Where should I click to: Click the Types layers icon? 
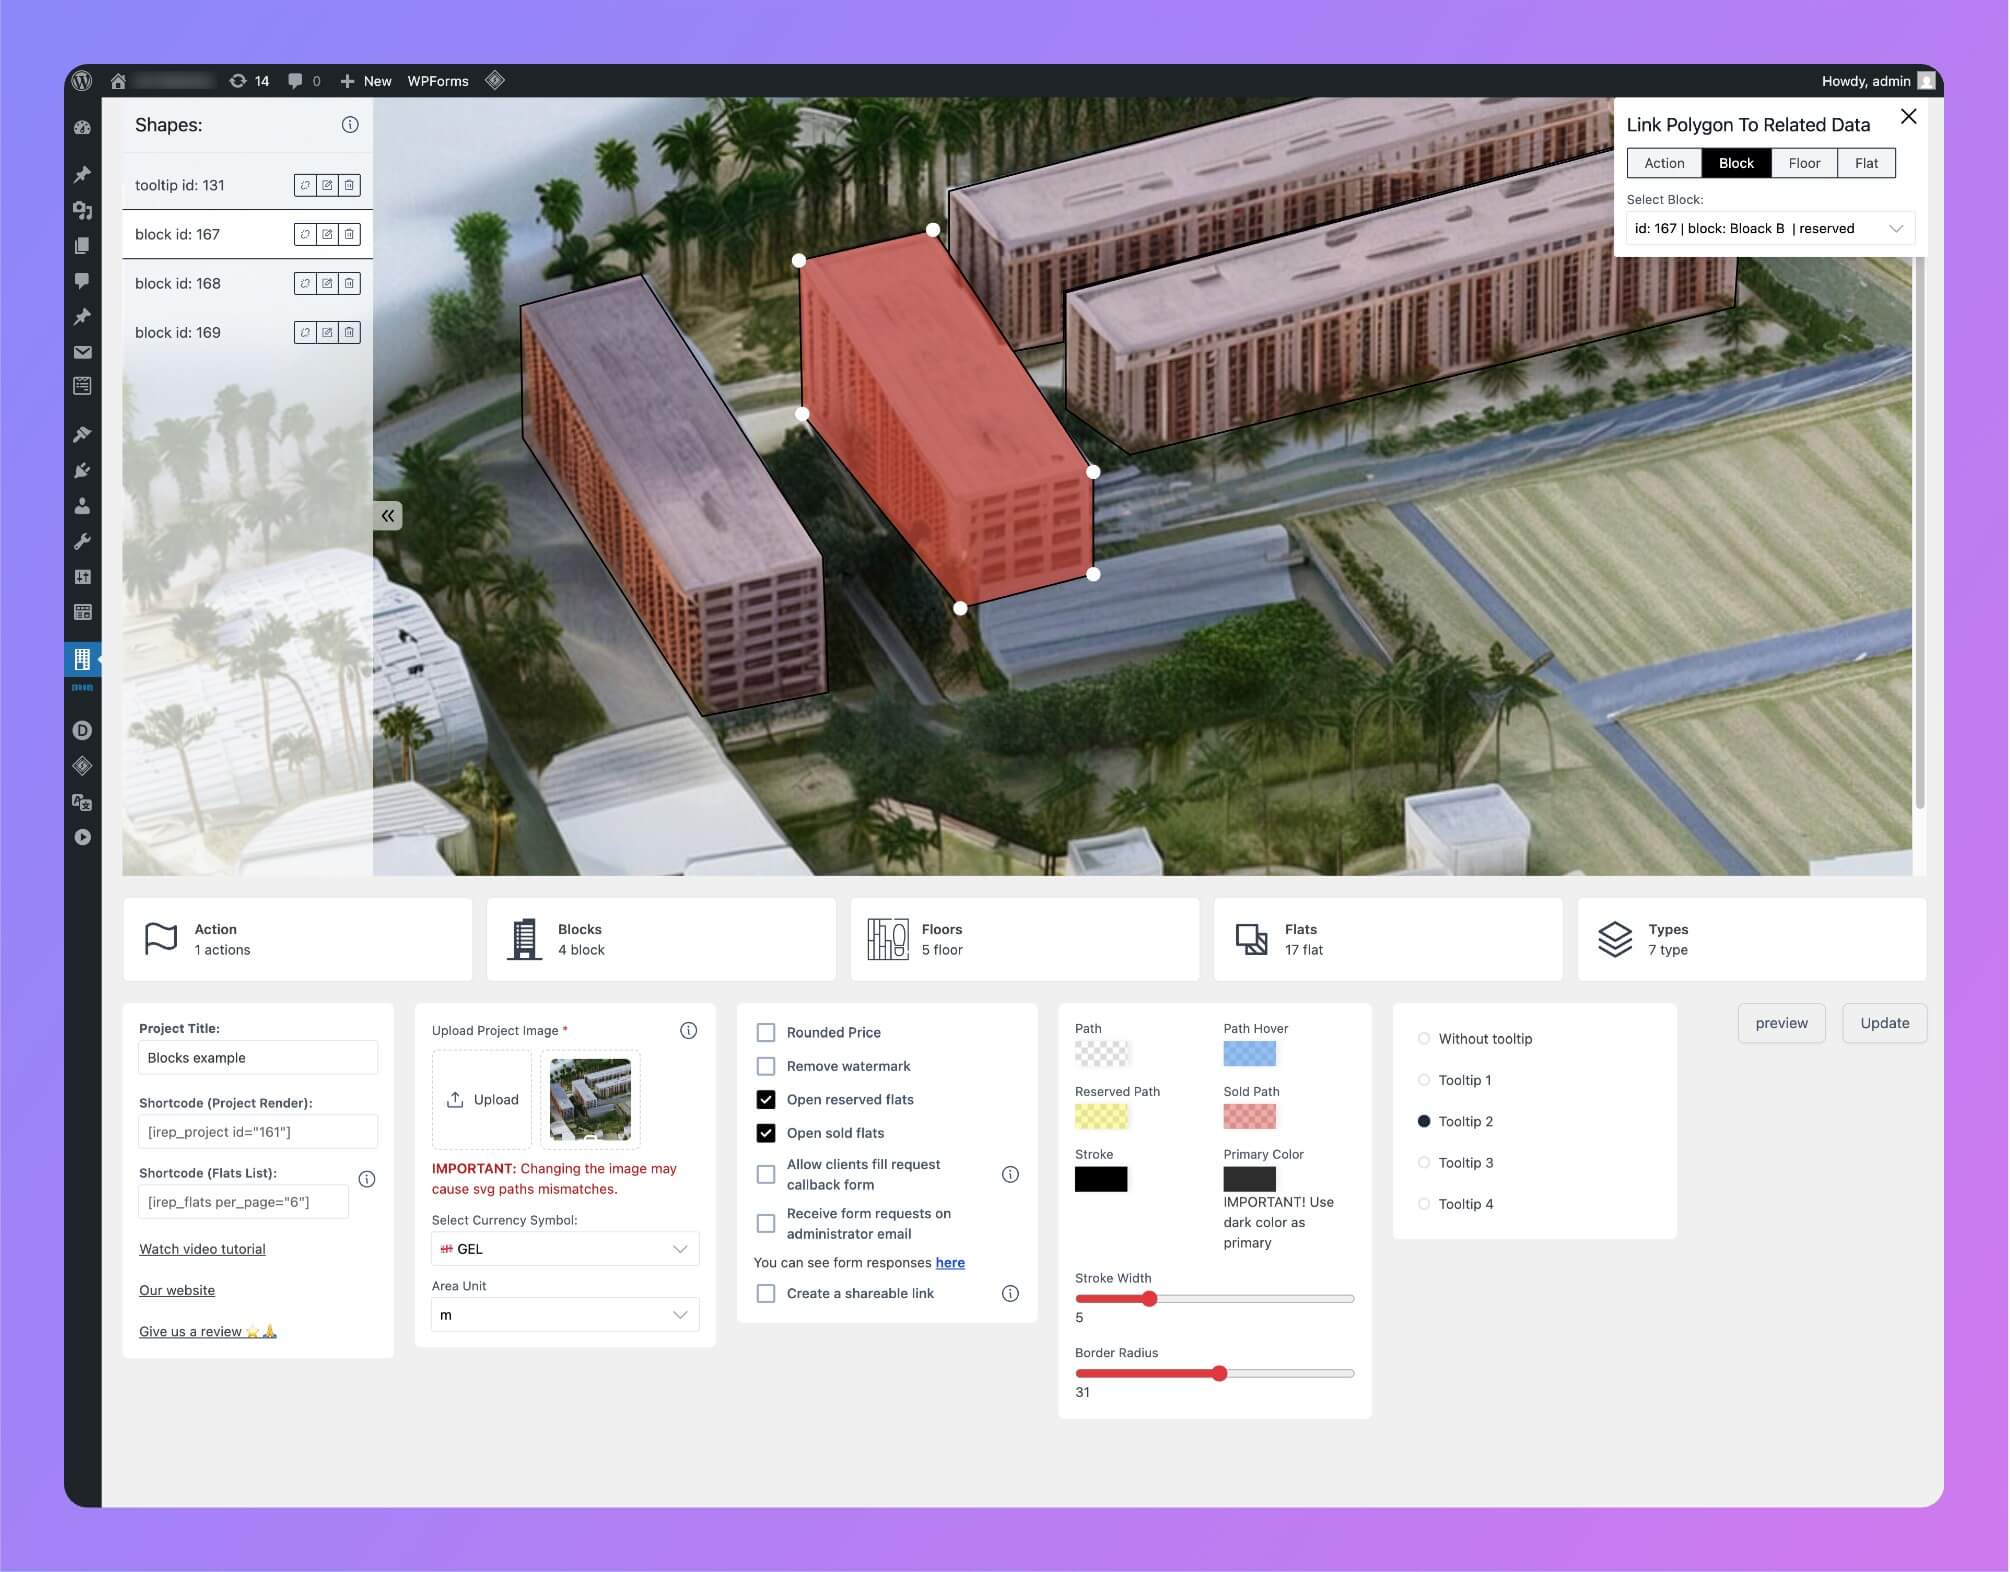tap(1614, 939)
